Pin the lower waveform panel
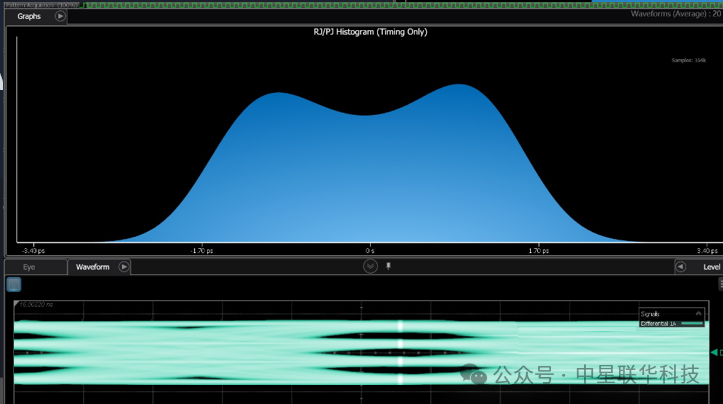This screenshot has height=404, width=723. tap(388, 266)
